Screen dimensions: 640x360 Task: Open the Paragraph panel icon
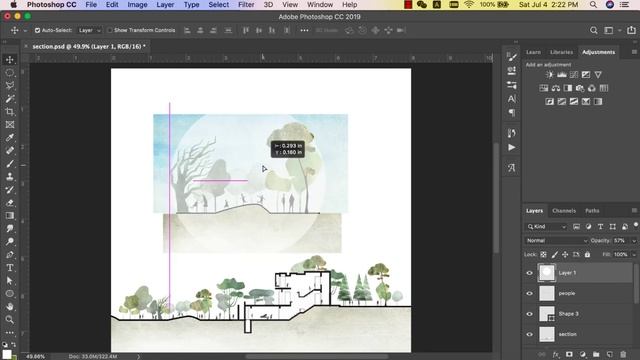511,113
